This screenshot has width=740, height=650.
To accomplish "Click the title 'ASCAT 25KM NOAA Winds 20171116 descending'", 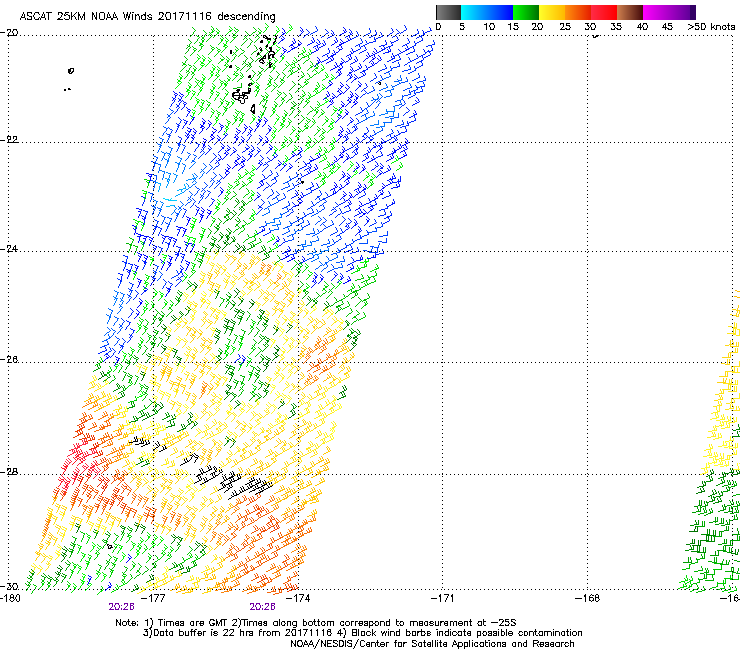I will 147,16.
